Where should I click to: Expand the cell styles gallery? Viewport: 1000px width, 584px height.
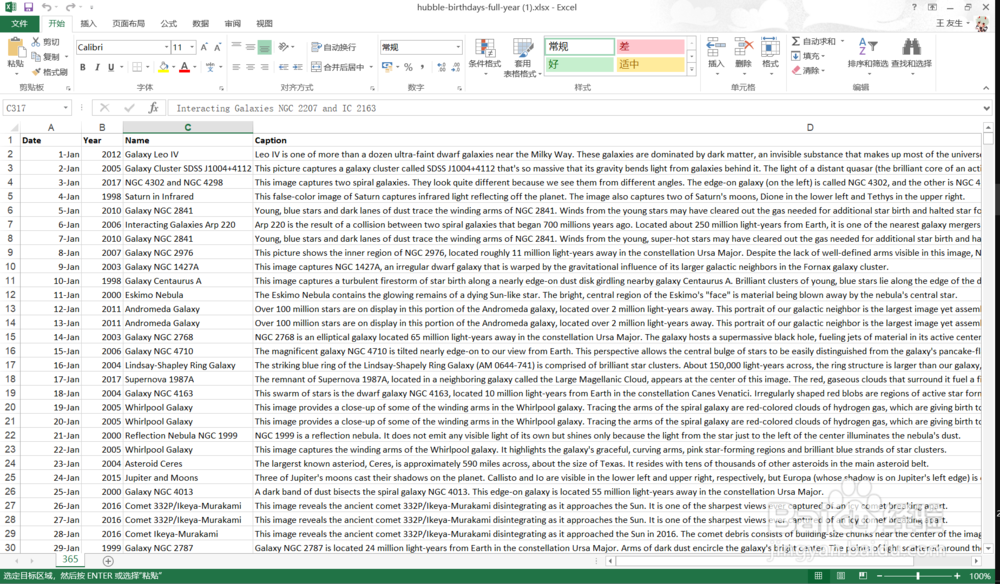click(691, 69)
